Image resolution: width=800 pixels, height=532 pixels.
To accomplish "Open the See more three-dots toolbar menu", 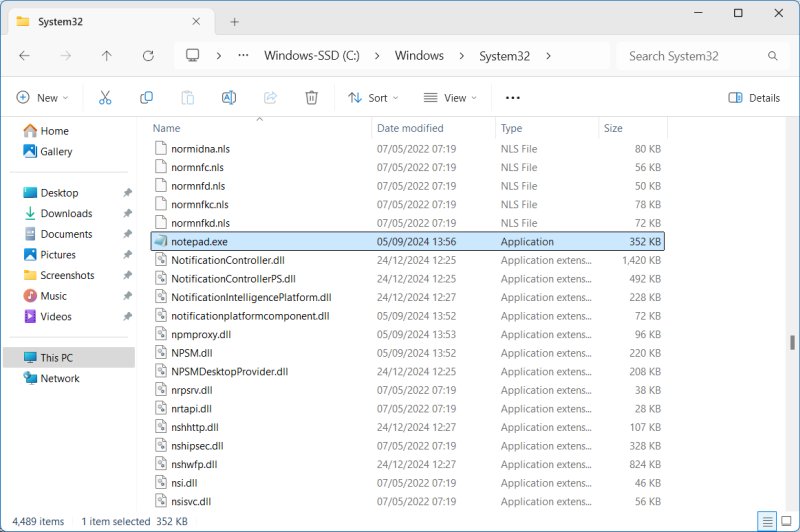I will point(513,98).
